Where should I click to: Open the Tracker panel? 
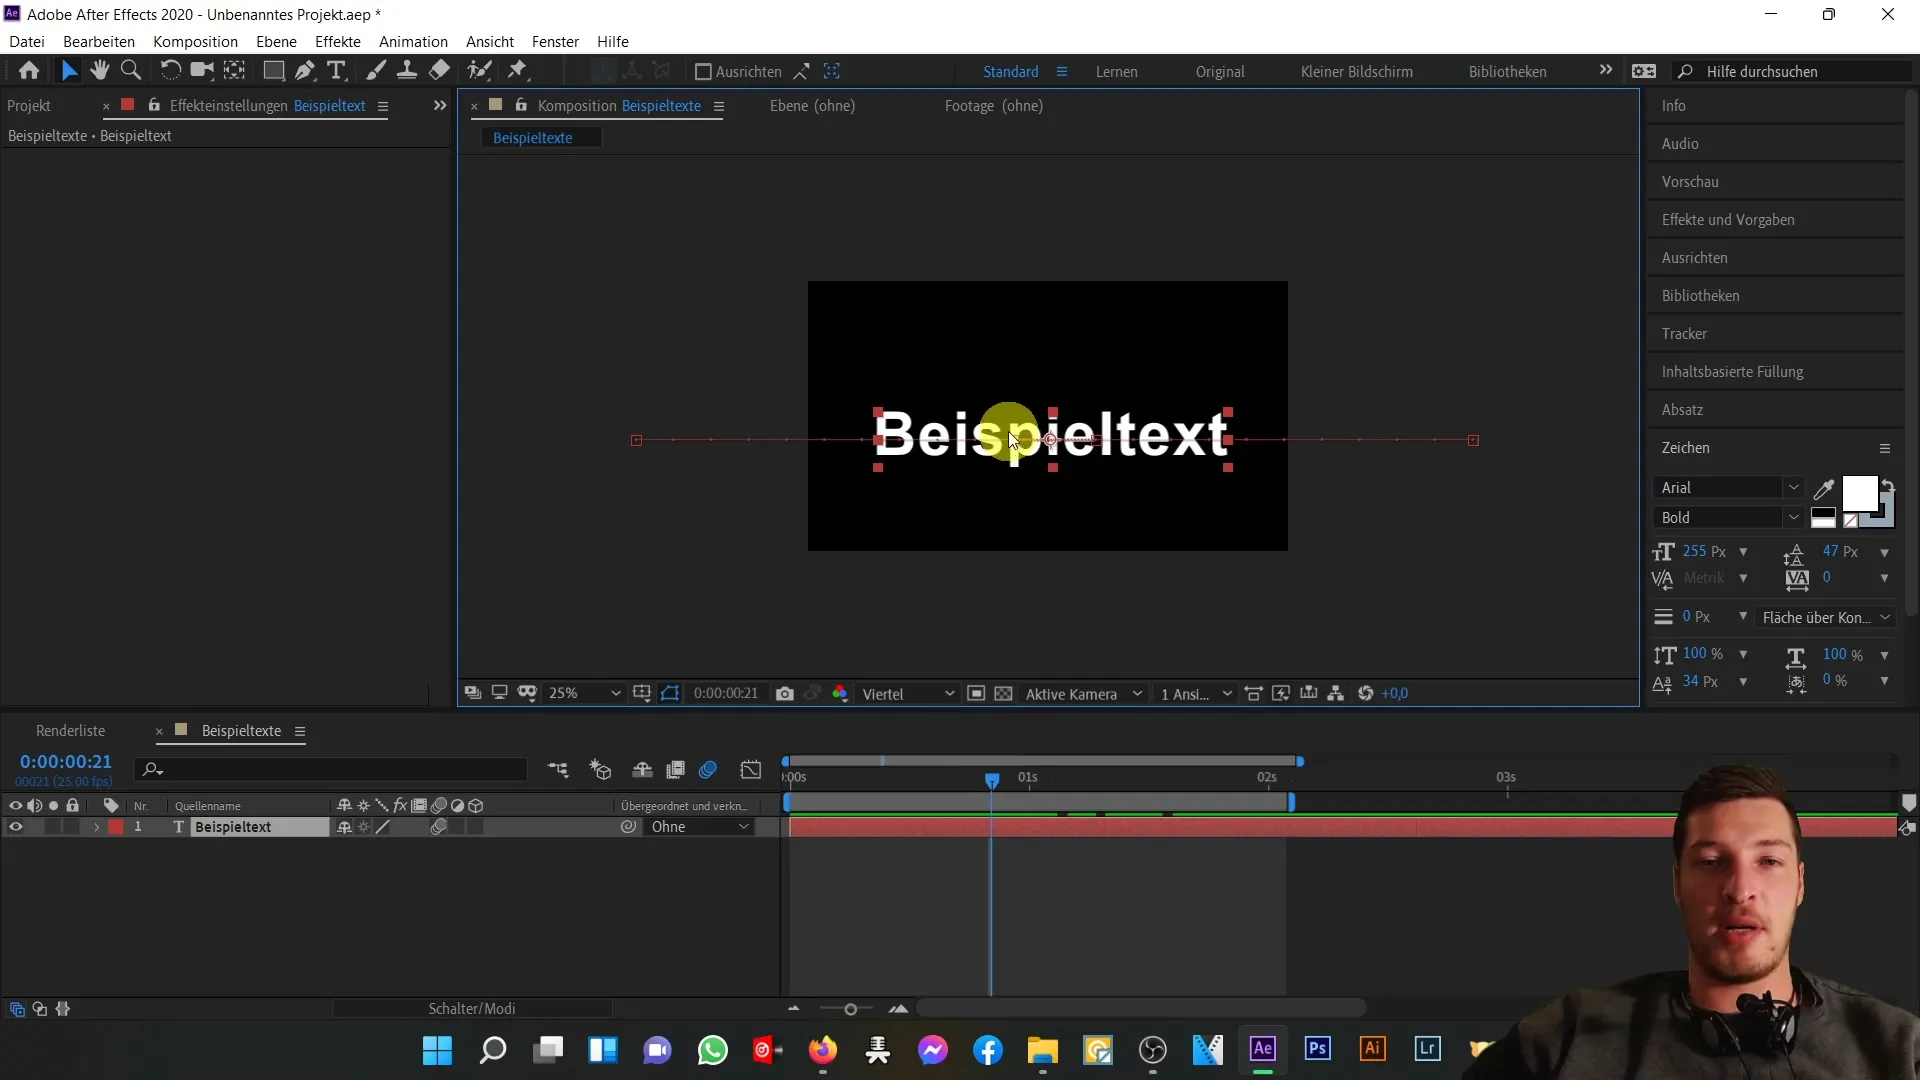tap(1684, 334)
